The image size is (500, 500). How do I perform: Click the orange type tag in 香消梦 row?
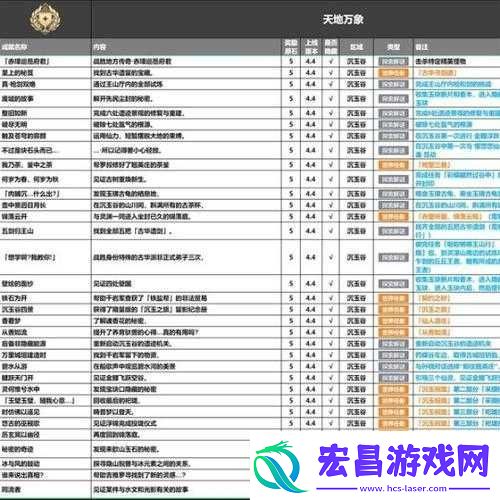pos(393,321)
